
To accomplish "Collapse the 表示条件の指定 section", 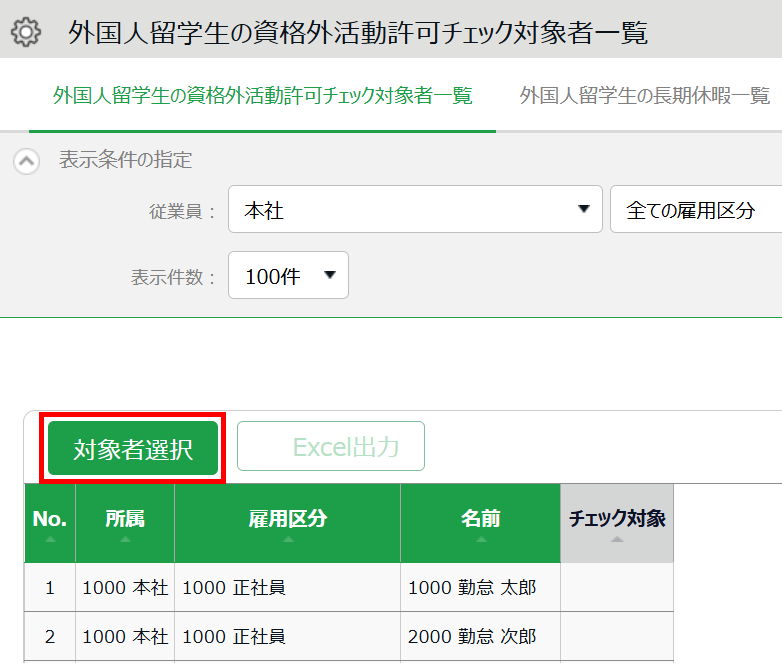I will click(26, 161).
